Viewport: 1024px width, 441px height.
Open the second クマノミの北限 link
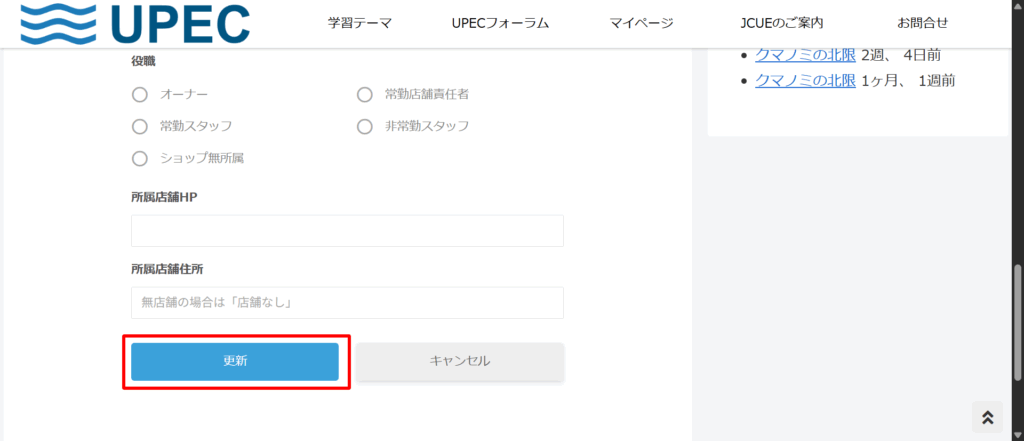click(x=806, y=80)
